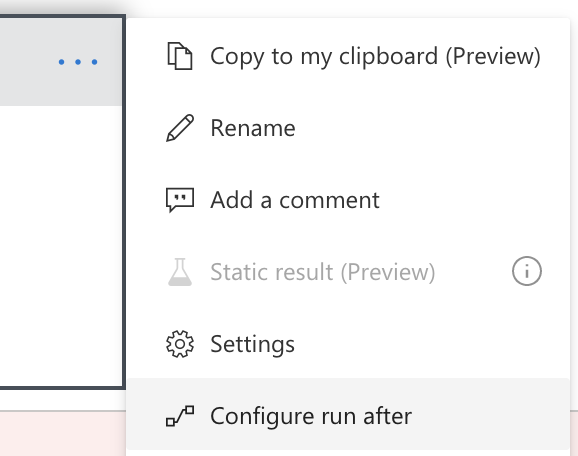Open the three-dot ellipsis action menu
Screen dimensions: 578x456
pyautogui.click(x=78, y=62)
